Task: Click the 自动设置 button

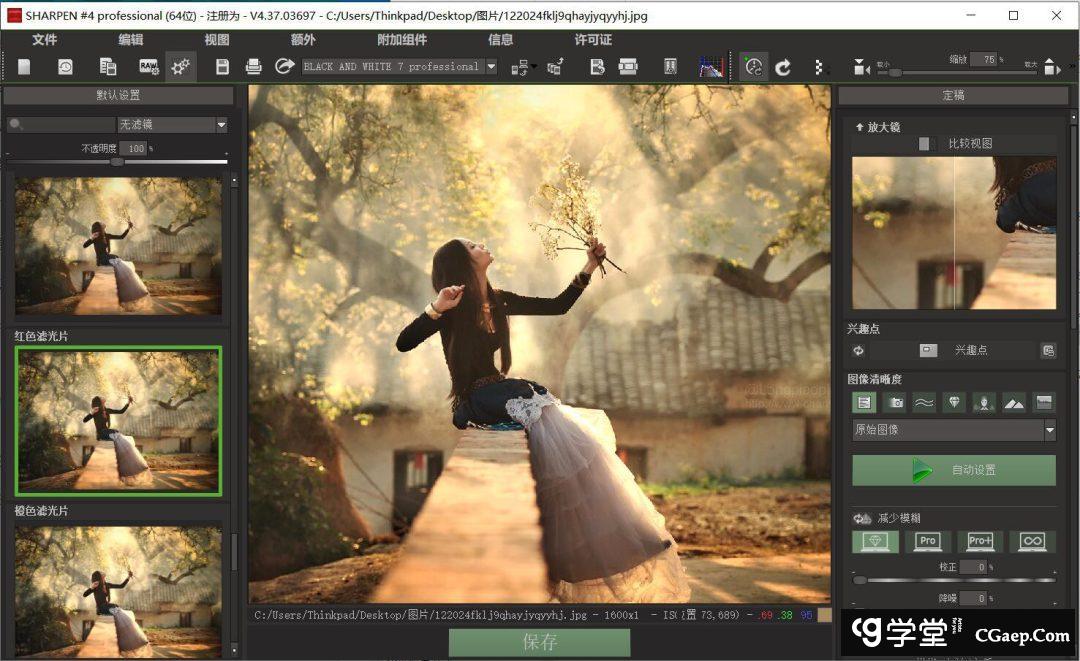Action: tap(953, 470)
